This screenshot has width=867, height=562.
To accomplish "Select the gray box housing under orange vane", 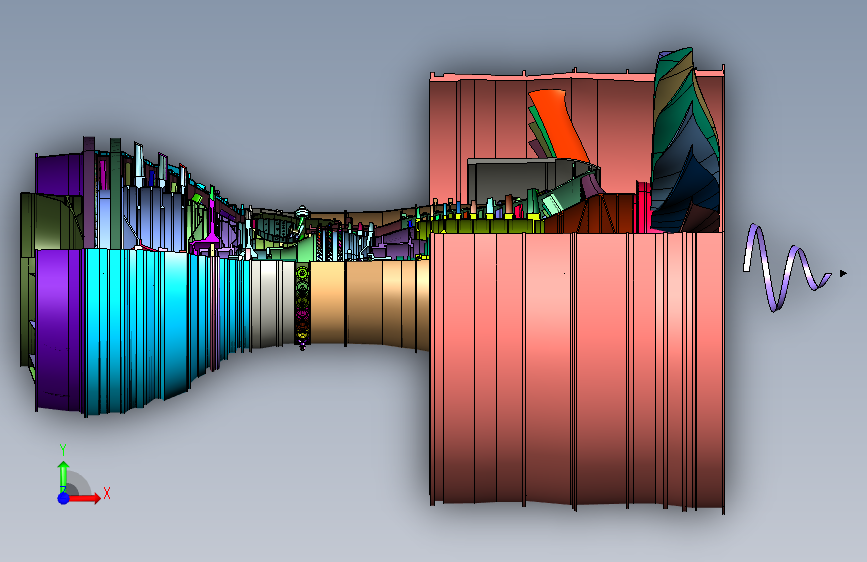I will pos(511,180).
